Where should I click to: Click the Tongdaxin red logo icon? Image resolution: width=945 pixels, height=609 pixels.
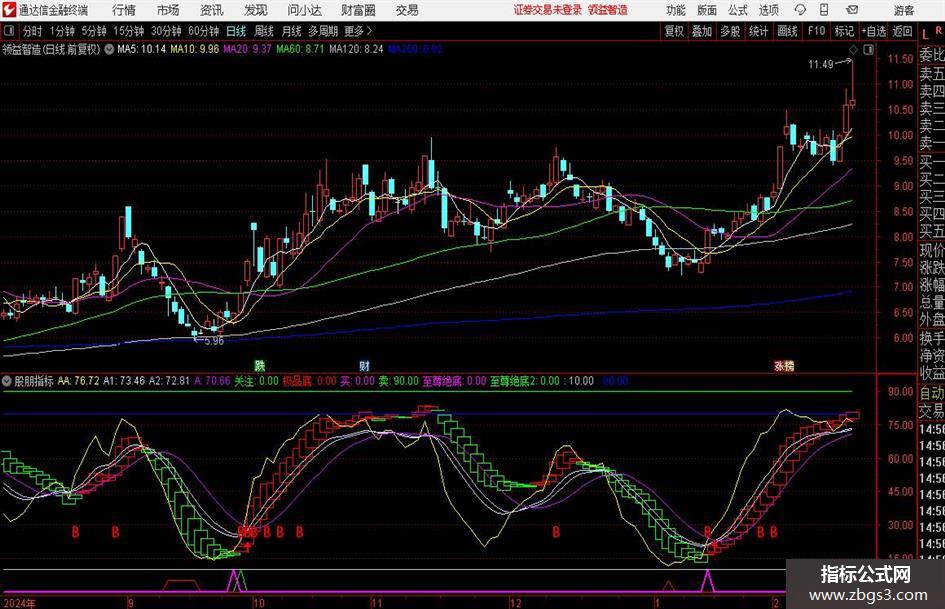9,10
